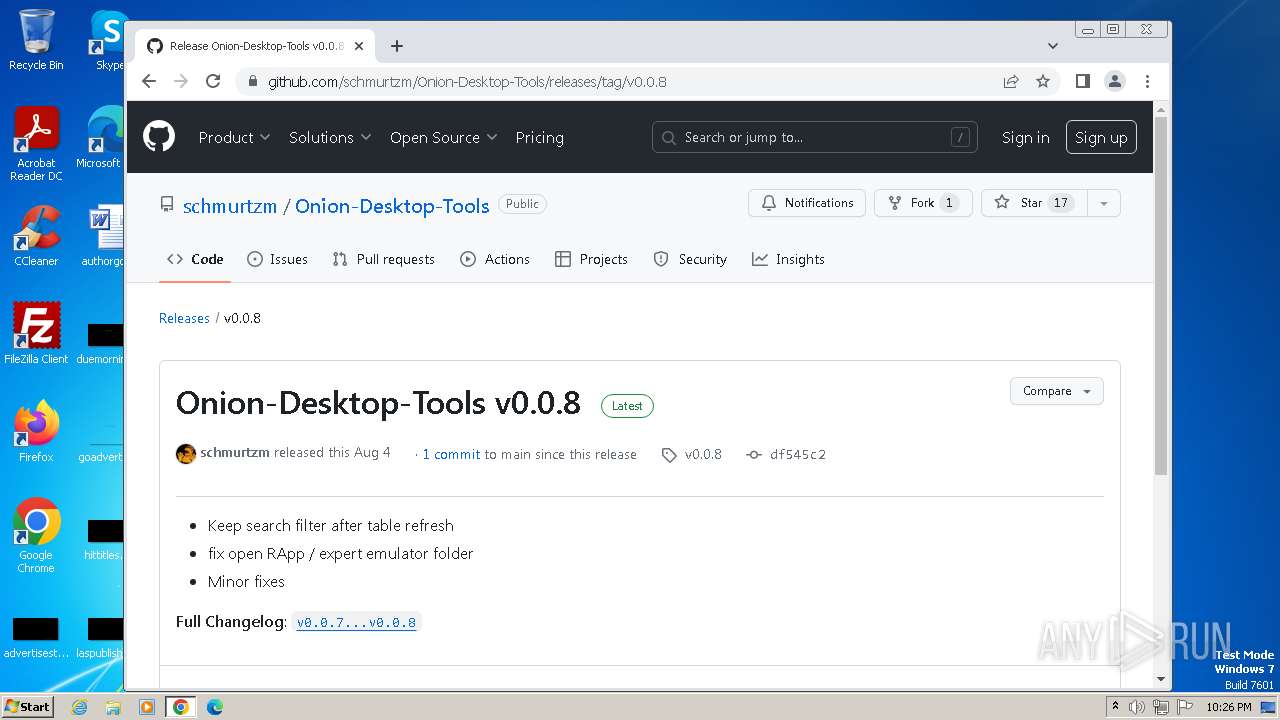Click the page vertical scrollbar thumb
The height and width of the screenshot is (720, 1280).
1161,295
